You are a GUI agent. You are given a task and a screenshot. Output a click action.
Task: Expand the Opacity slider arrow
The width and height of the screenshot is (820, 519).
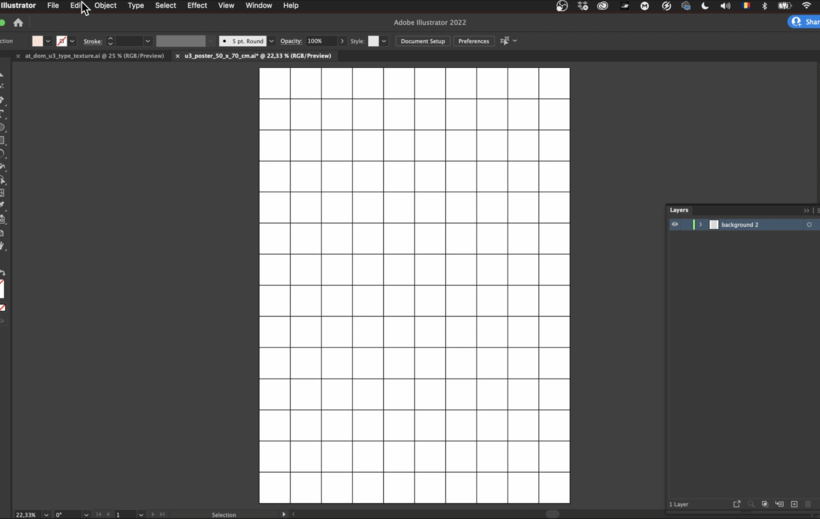tap(342, 41)
